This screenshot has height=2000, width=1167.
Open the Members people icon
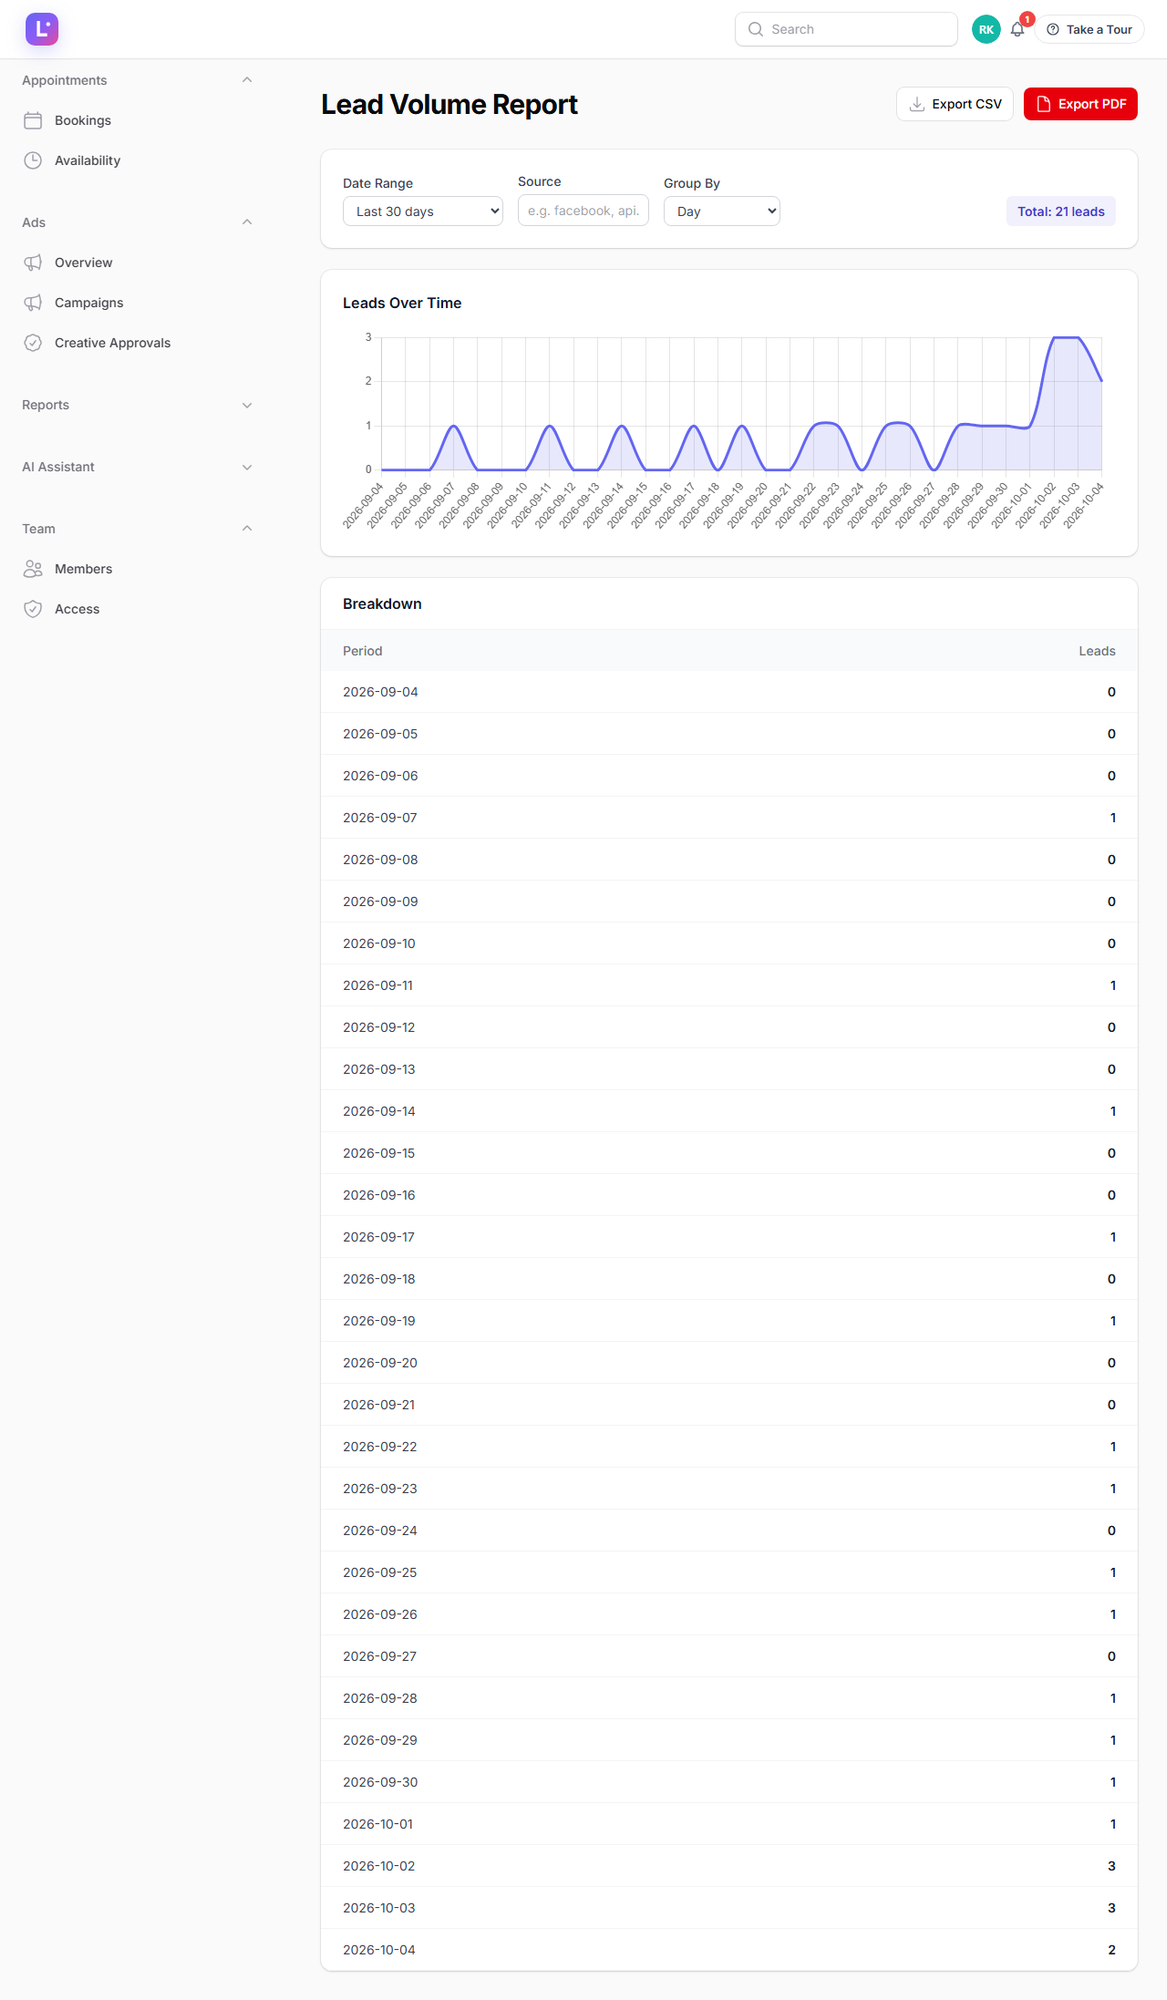click(x=33, y=569)
